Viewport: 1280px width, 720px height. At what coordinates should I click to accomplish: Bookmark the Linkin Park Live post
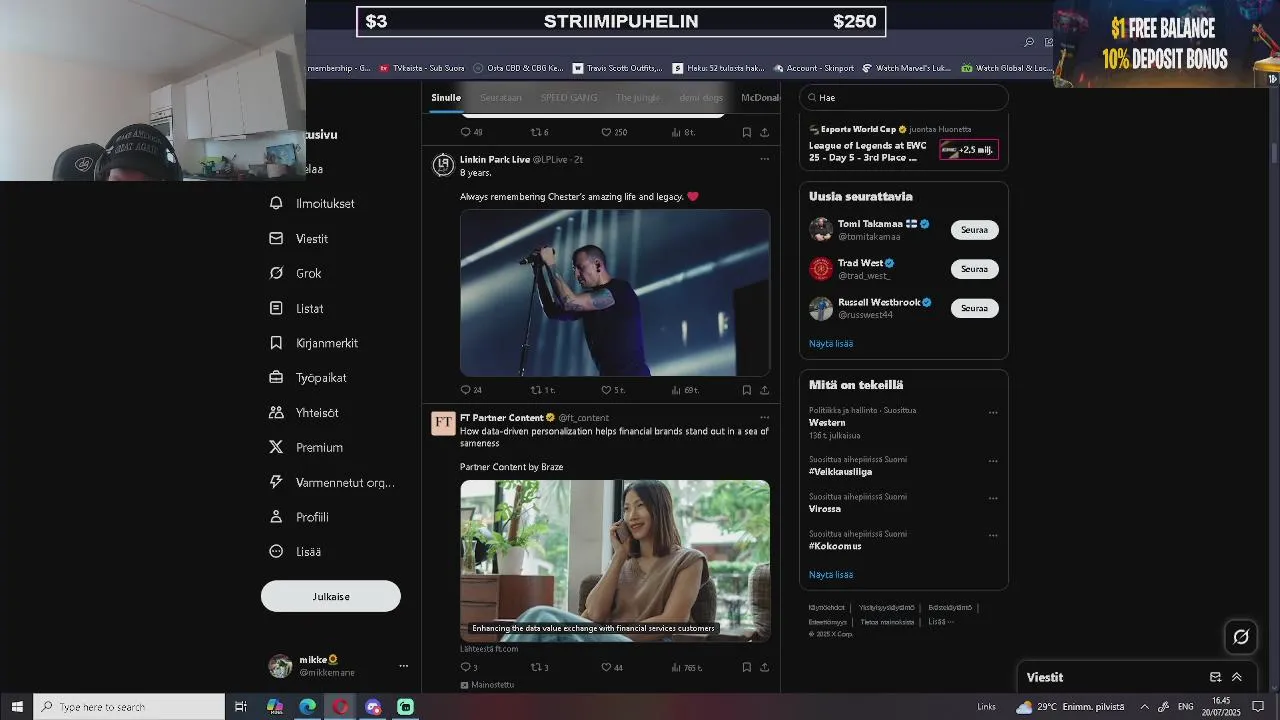(746, 390)
